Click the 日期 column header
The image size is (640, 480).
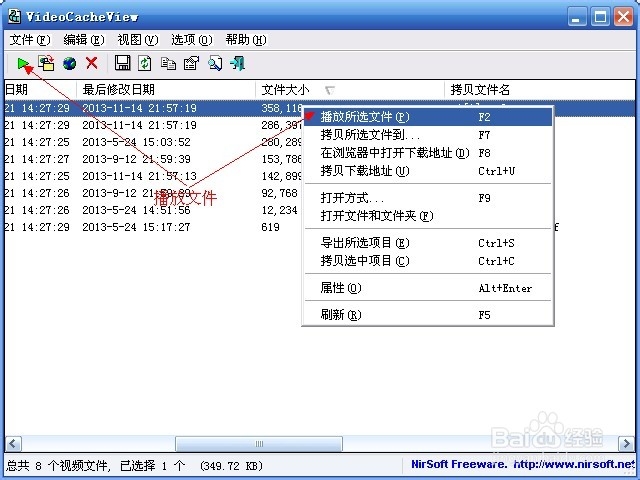(40, 89)
